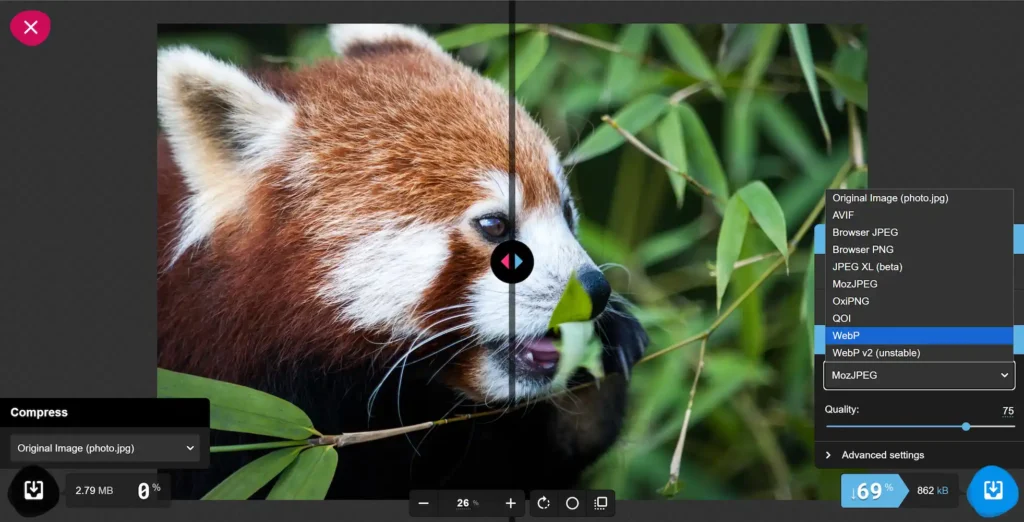Click the Quality value field showing 75
This screenshot has width=1024, height=522.
[x=1008, y=411]
